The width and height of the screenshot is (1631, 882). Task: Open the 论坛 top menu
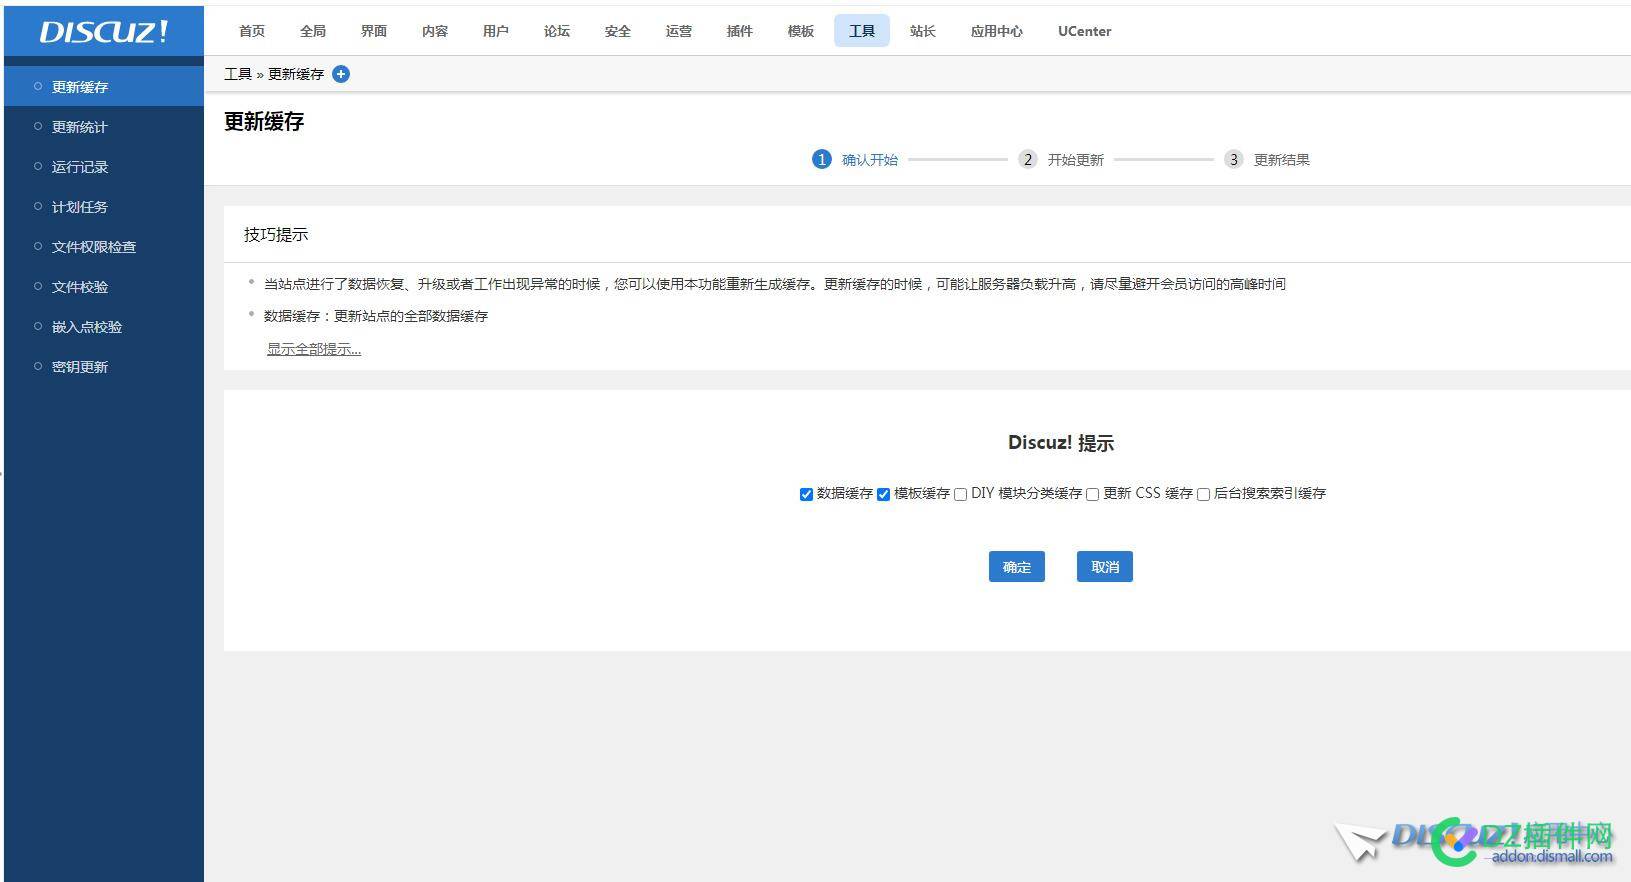tap(557, 31)
